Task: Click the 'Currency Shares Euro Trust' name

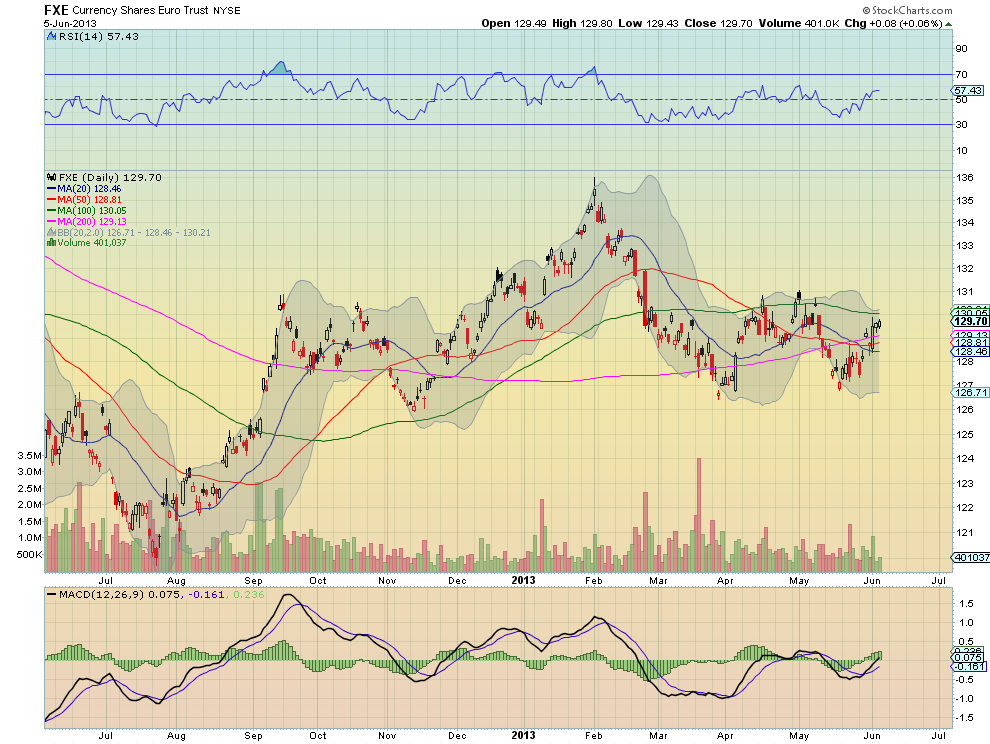Action: click(x=140, y=11)
